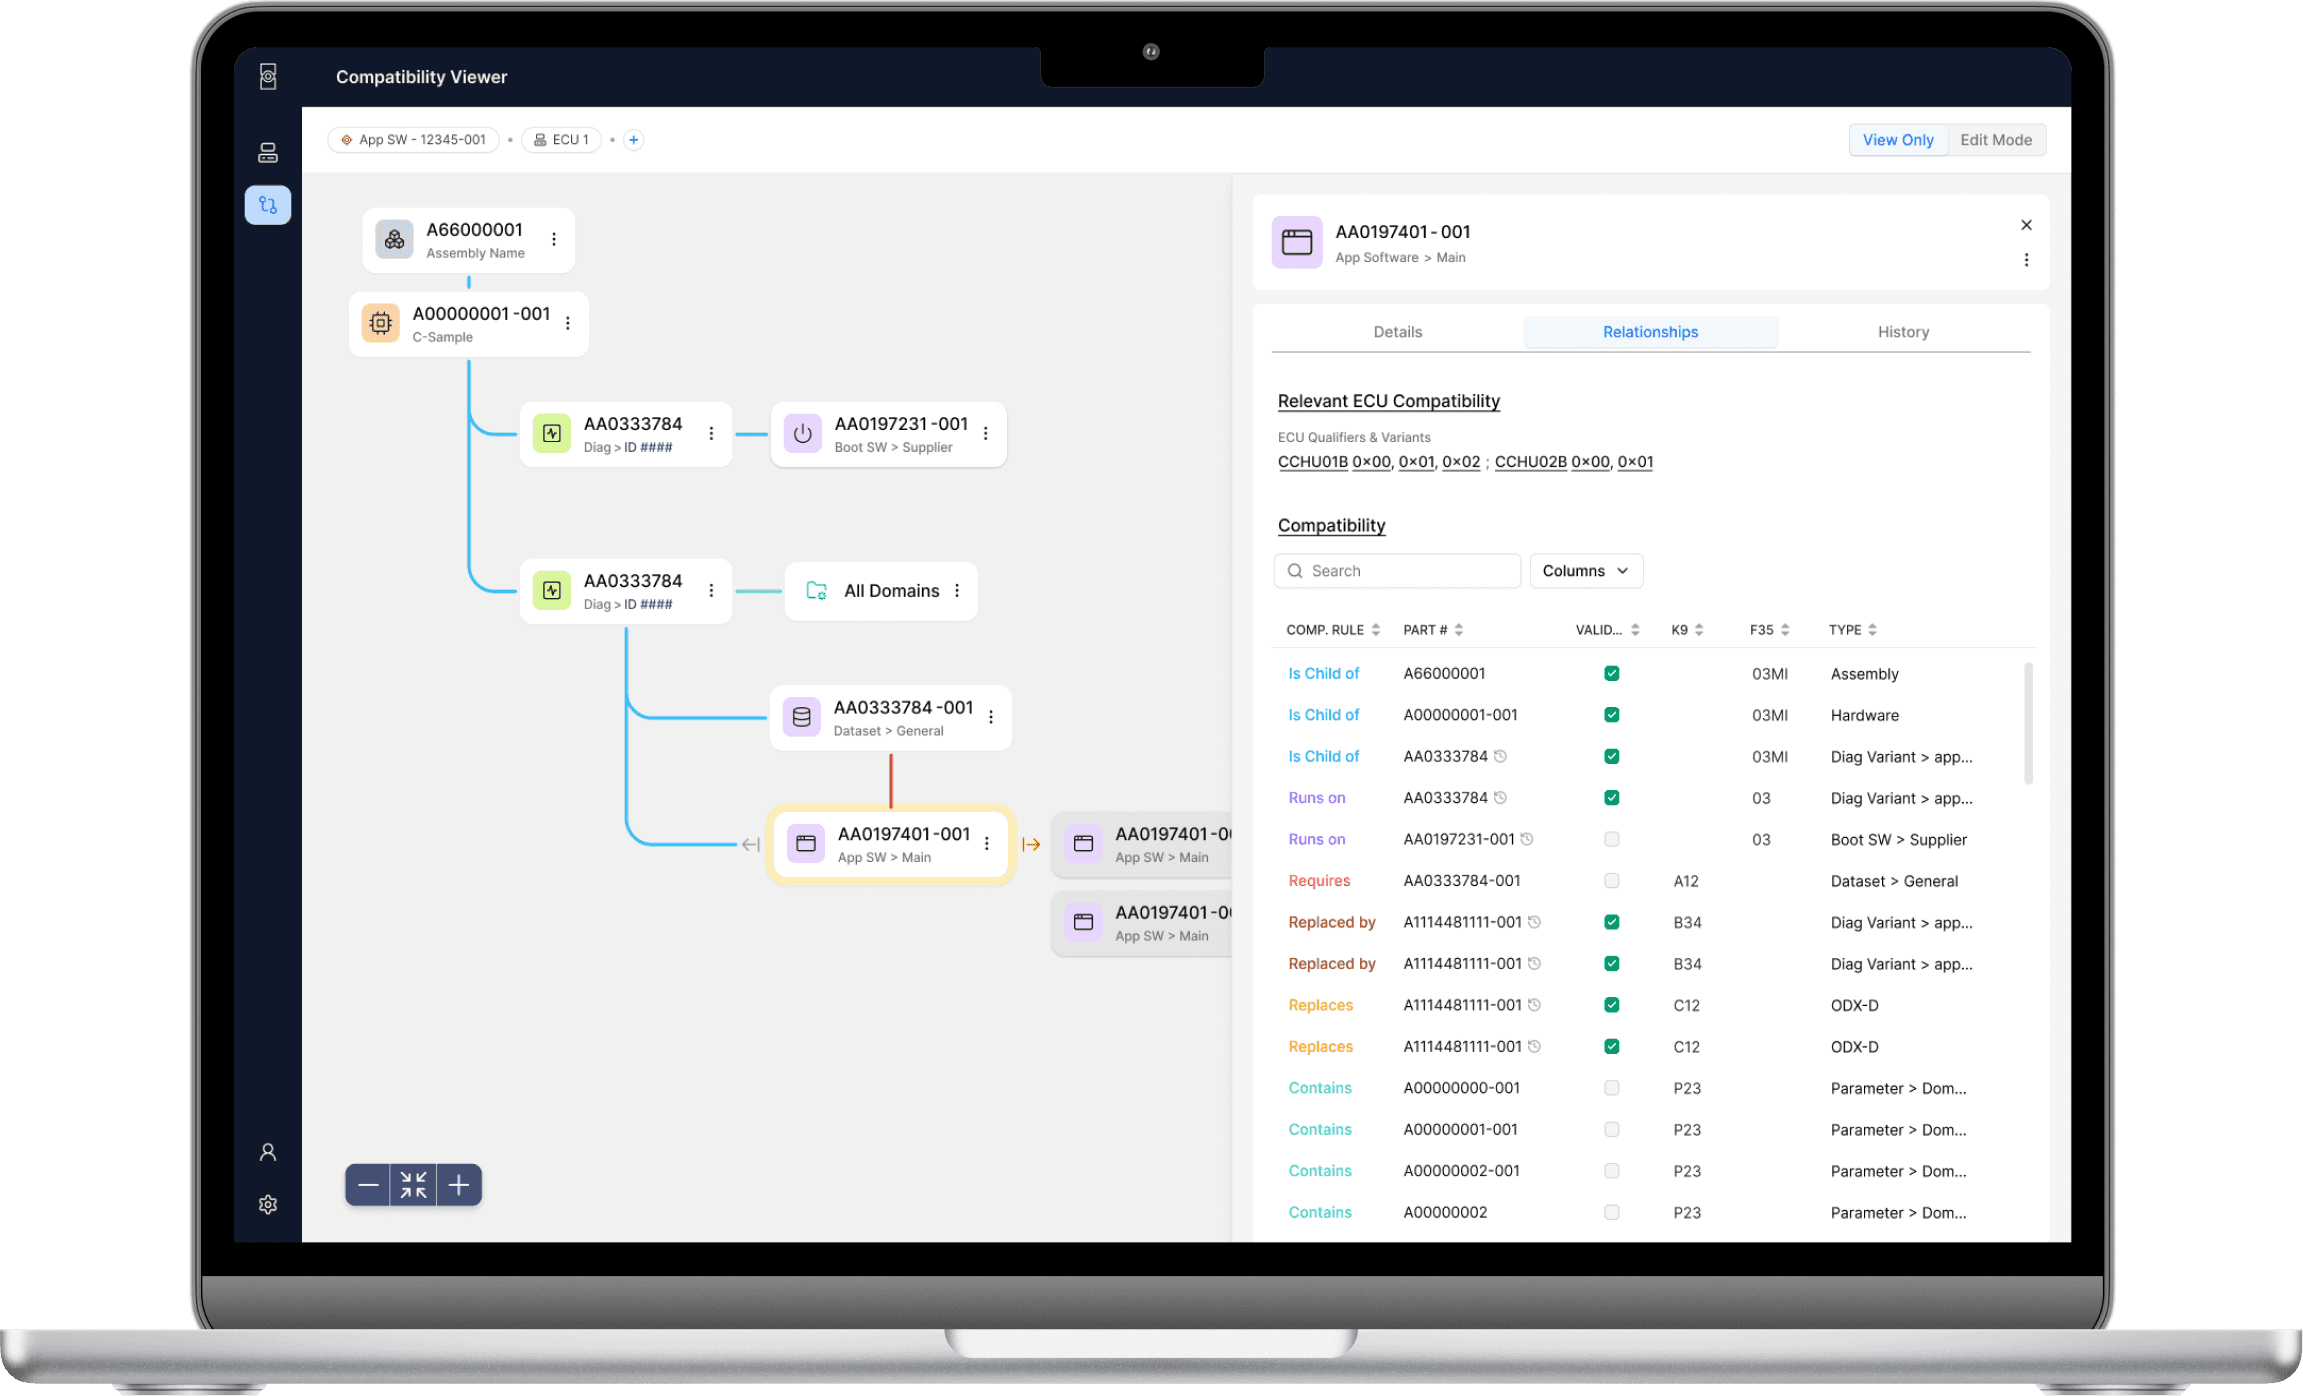
Task: Open the Columns dropdown
Action: [1585, 571]
